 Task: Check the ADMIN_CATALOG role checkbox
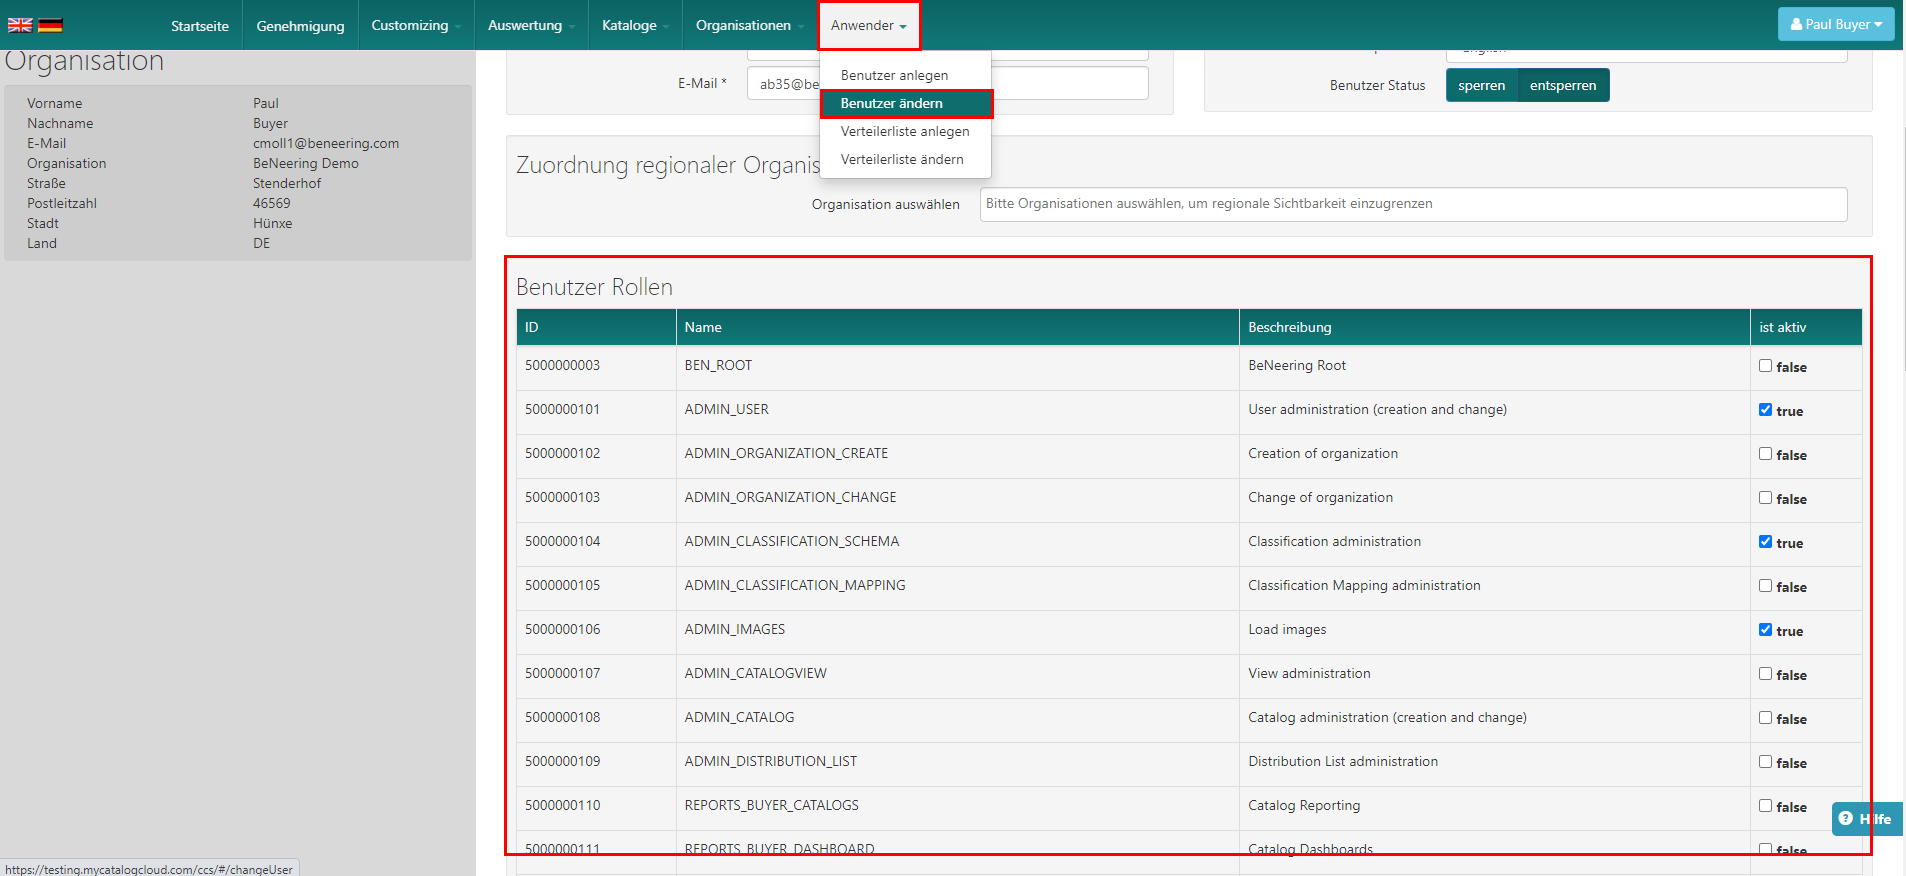coord(1765,718)
